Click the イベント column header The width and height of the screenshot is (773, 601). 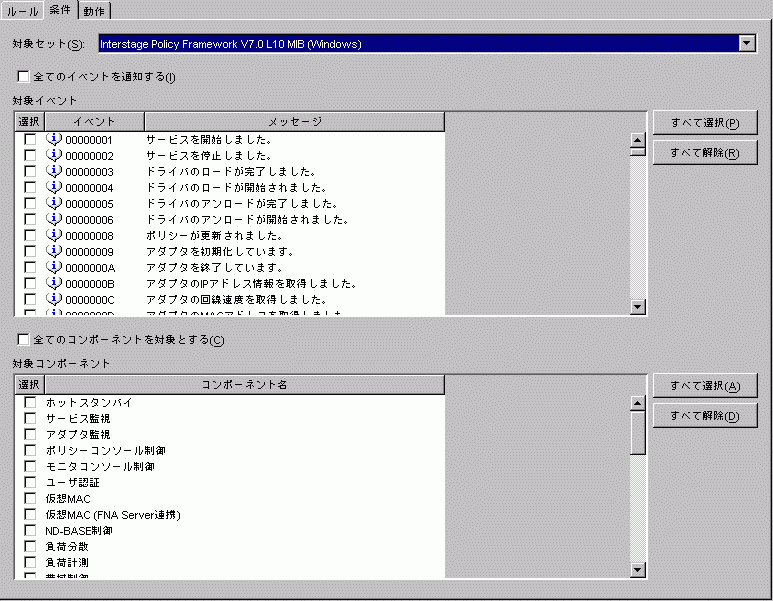click(94, 121)
